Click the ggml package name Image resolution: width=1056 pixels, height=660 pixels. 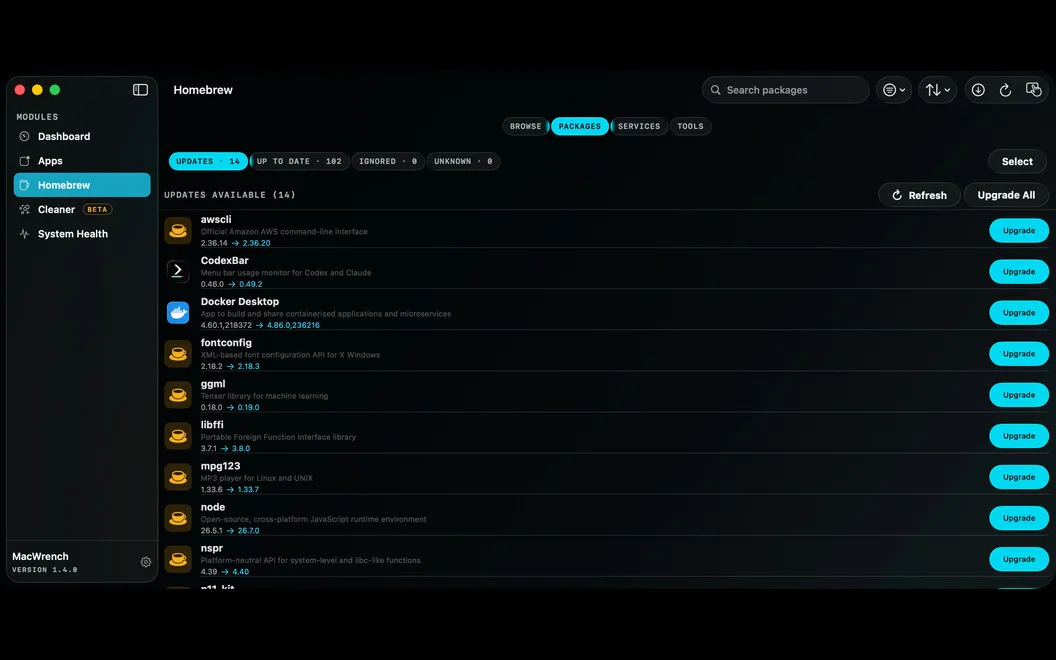pos(213,384)
